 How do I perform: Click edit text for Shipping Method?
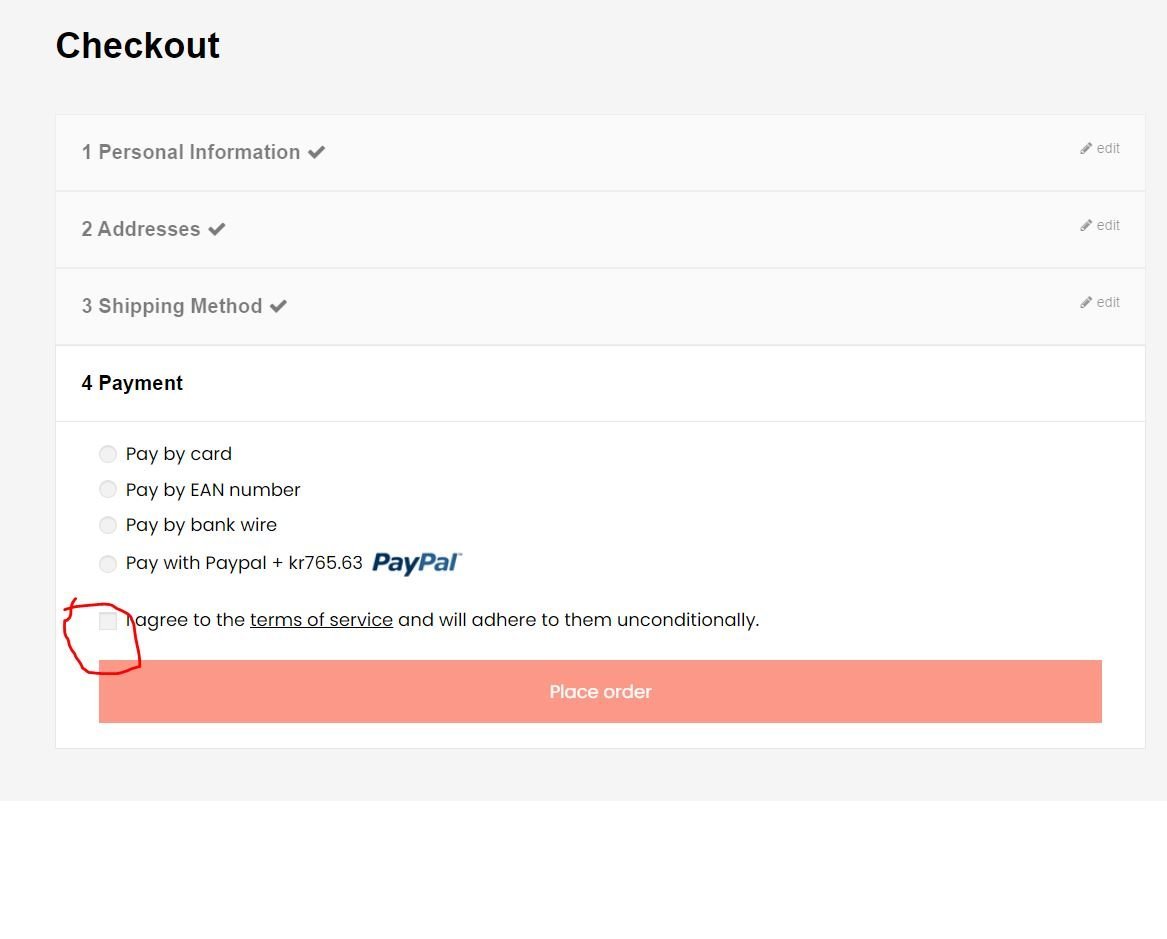point(1108,302)
